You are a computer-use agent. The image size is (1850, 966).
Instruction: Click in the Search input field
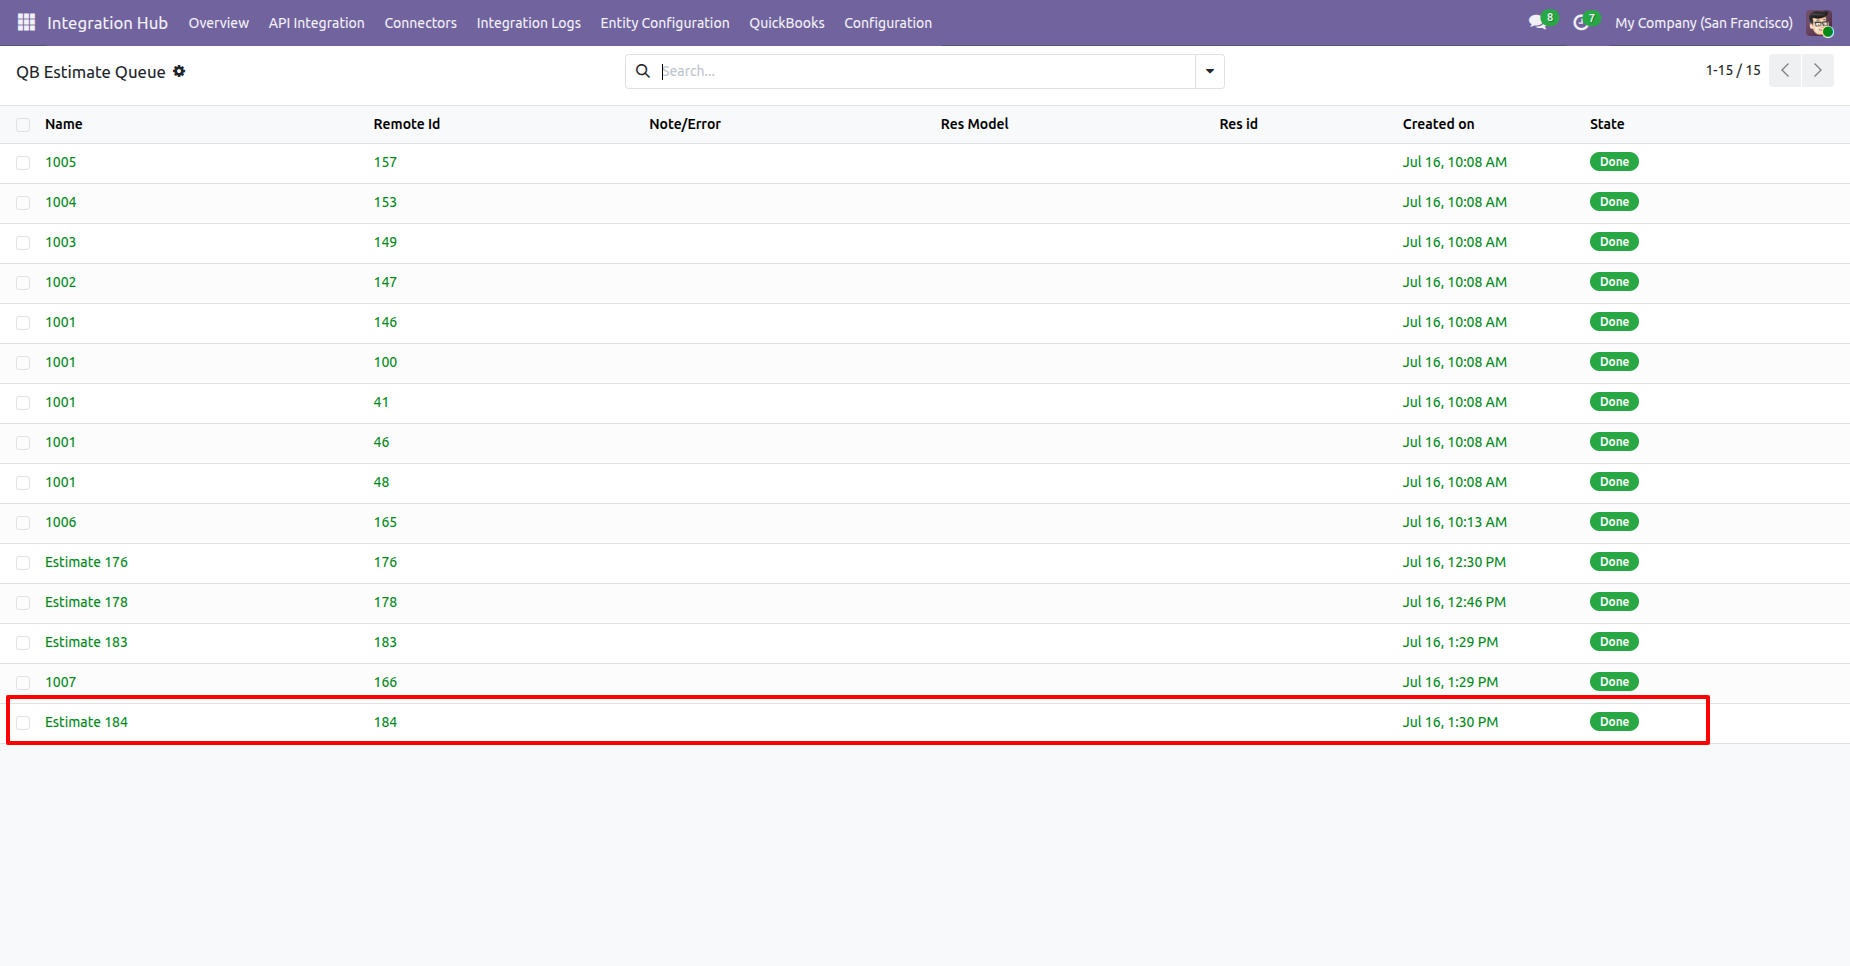click(x=925, y=71)
